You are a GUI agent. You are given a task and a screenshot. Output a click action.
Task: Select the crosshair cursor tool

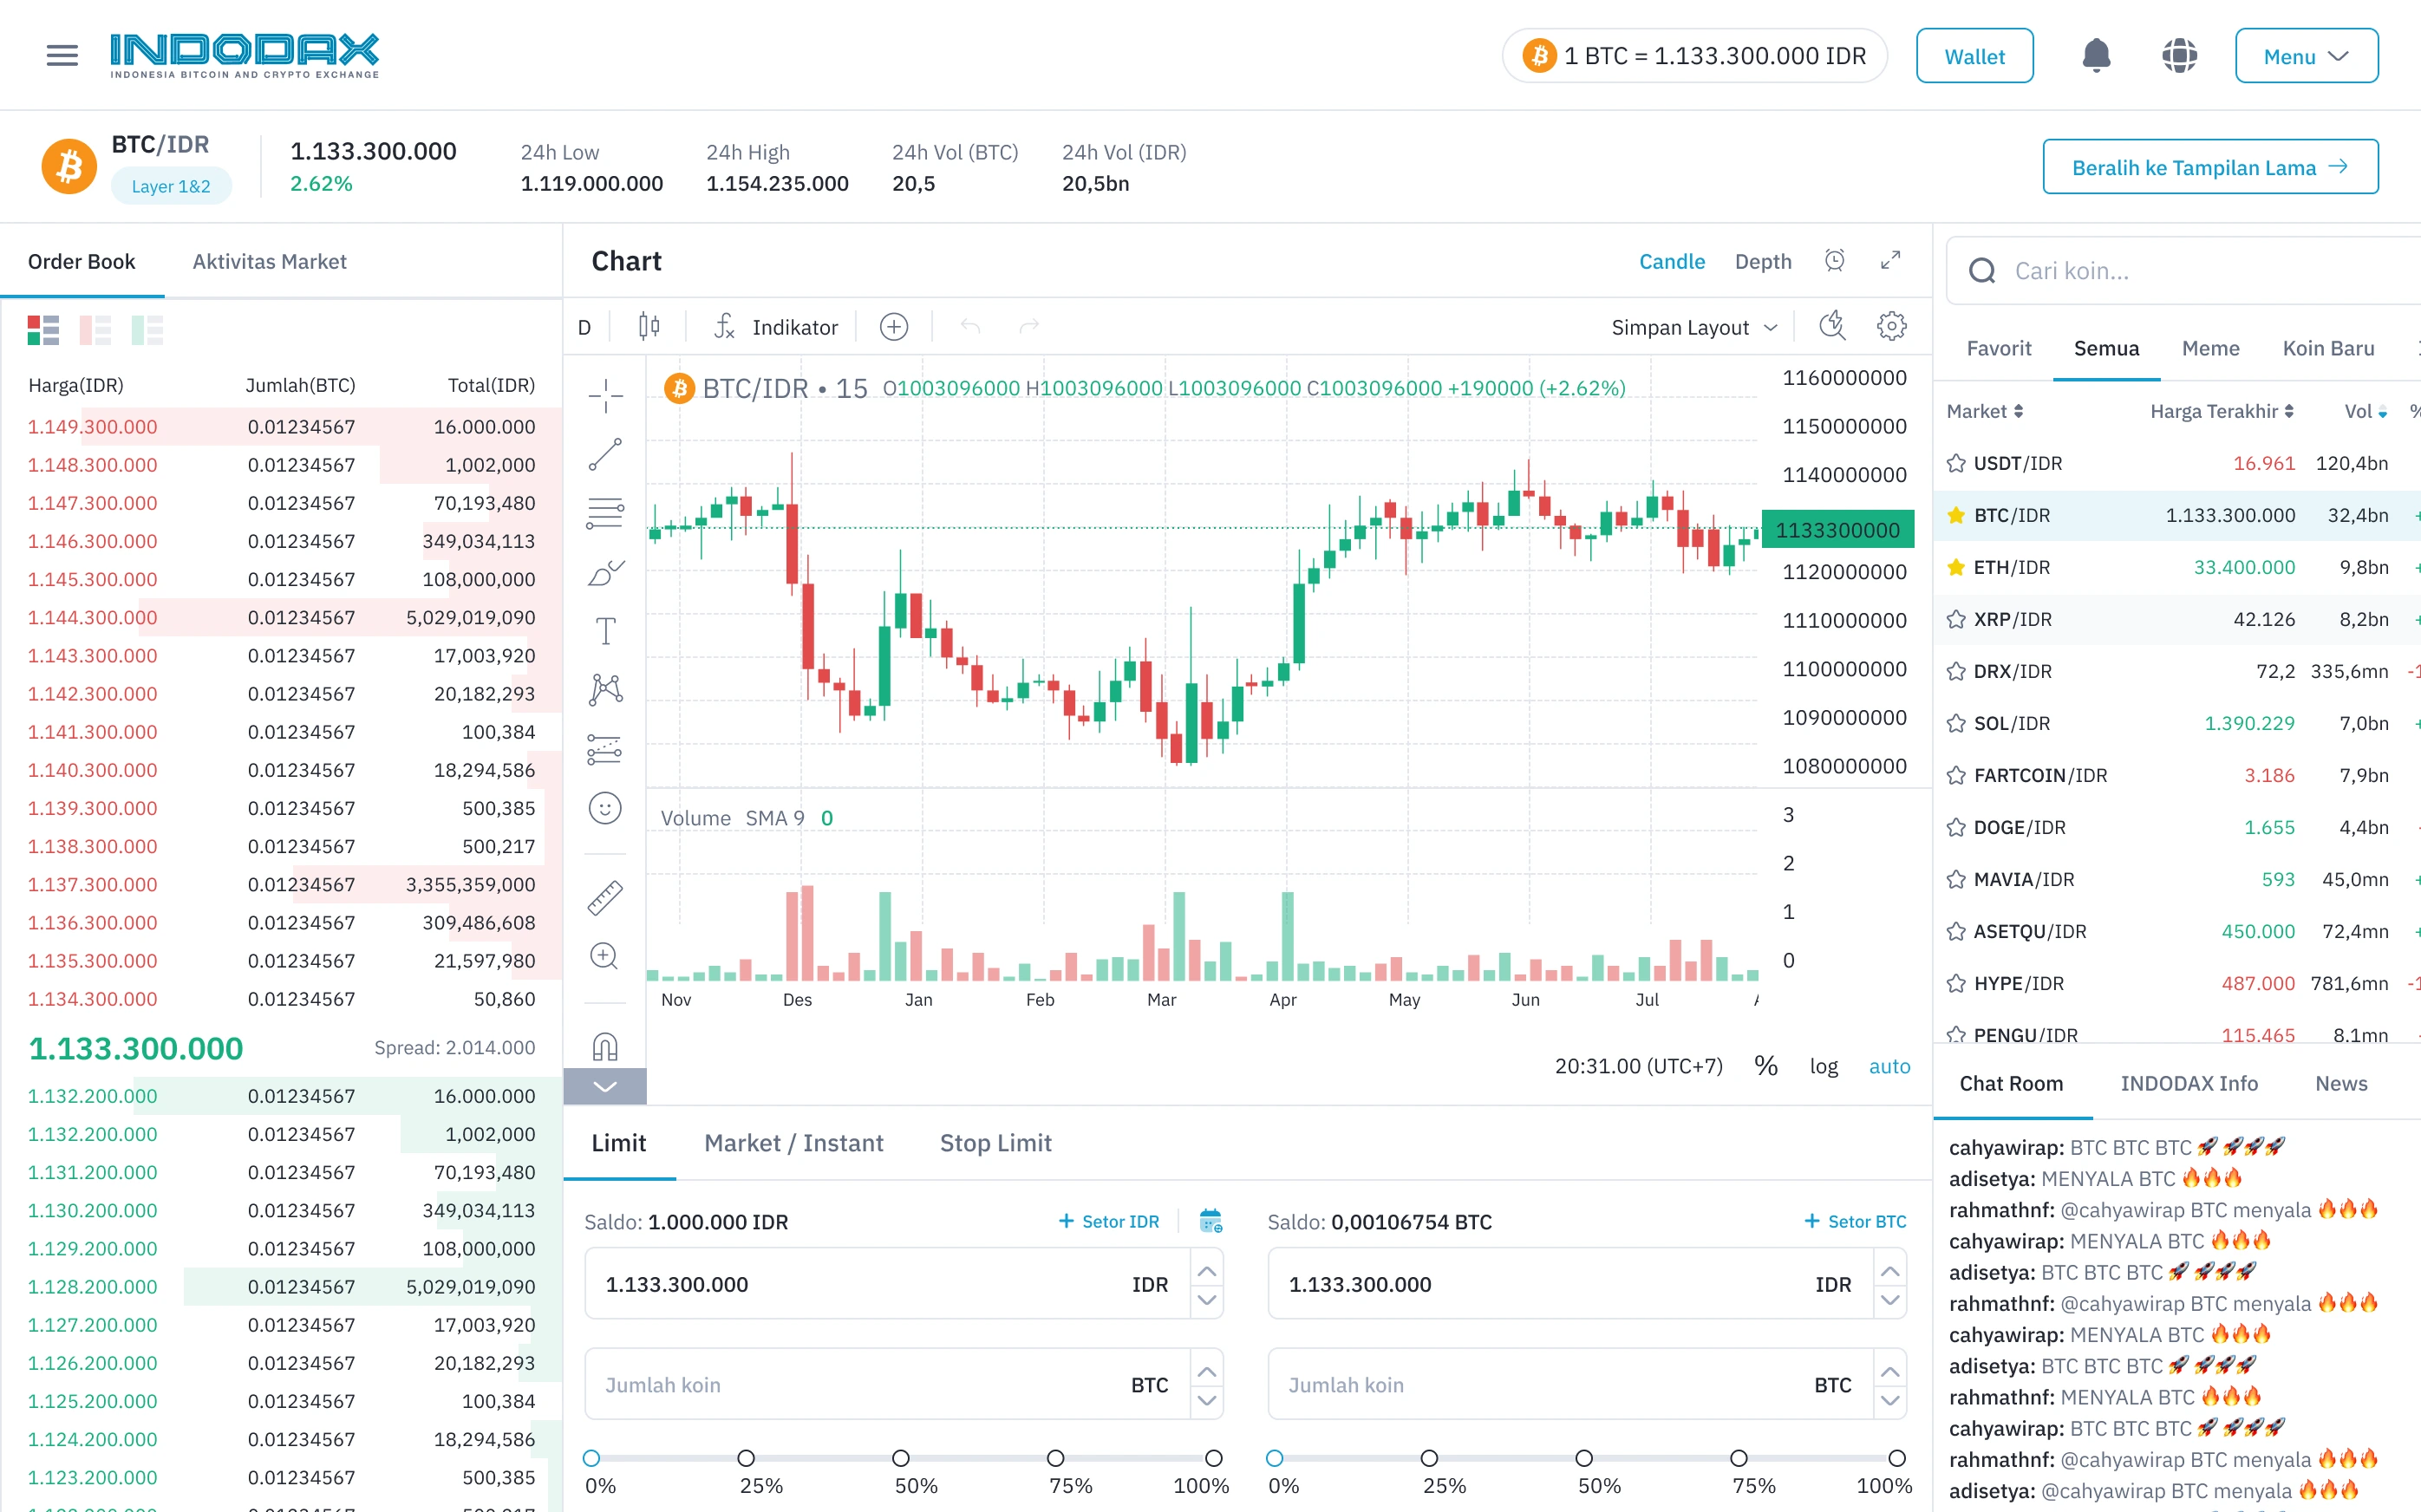[x=605, y=396]
